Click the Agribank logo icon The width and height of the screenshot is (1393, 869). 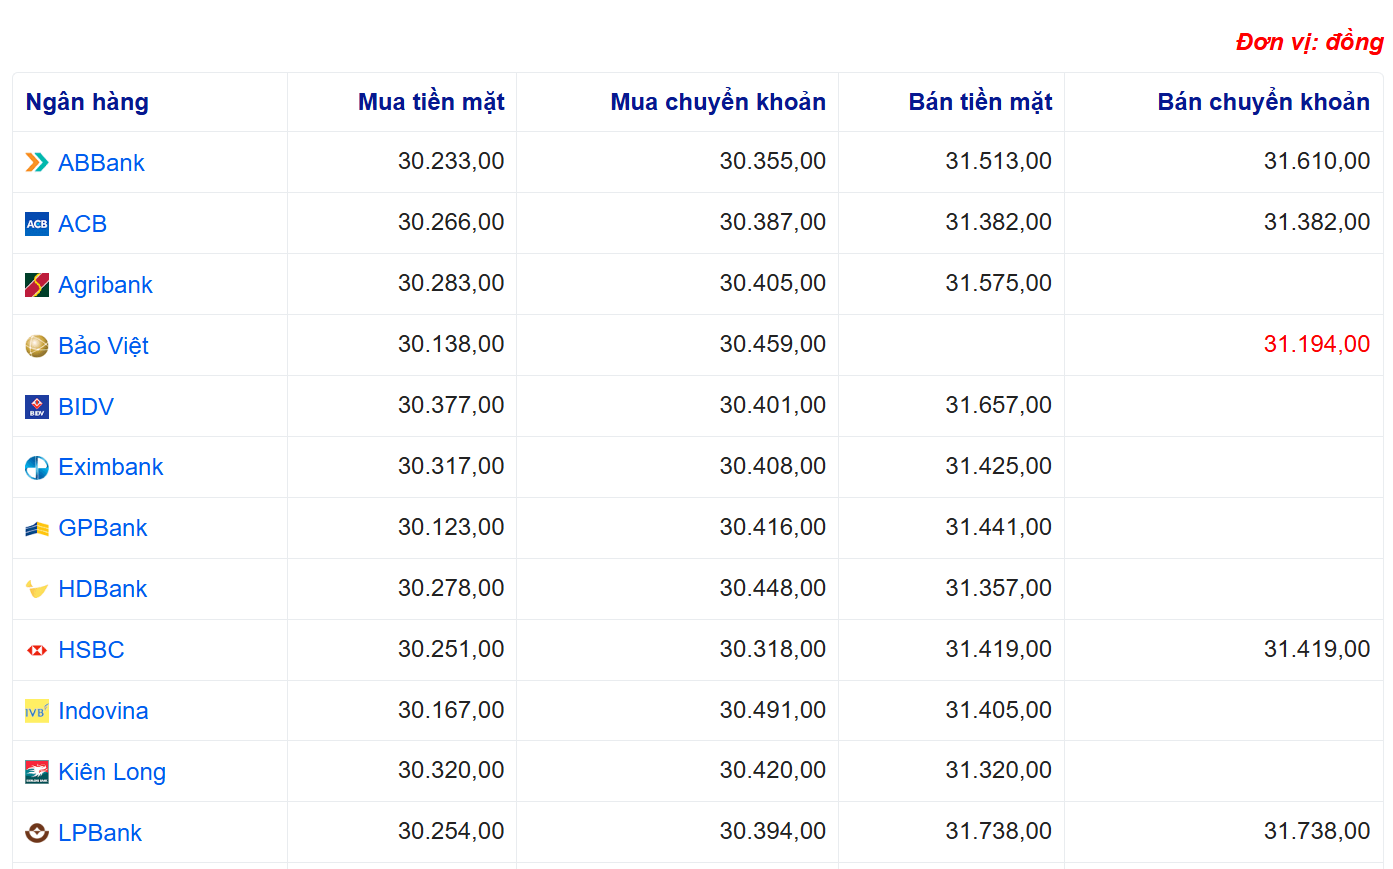(x=37, y=285)
